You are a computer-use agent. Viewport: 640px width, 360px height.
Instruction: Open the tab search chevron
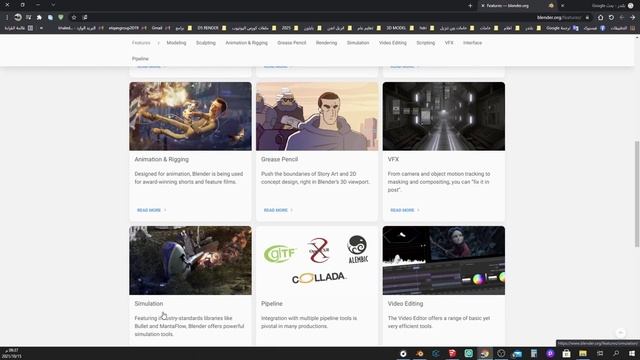click(x=53, y=5)
